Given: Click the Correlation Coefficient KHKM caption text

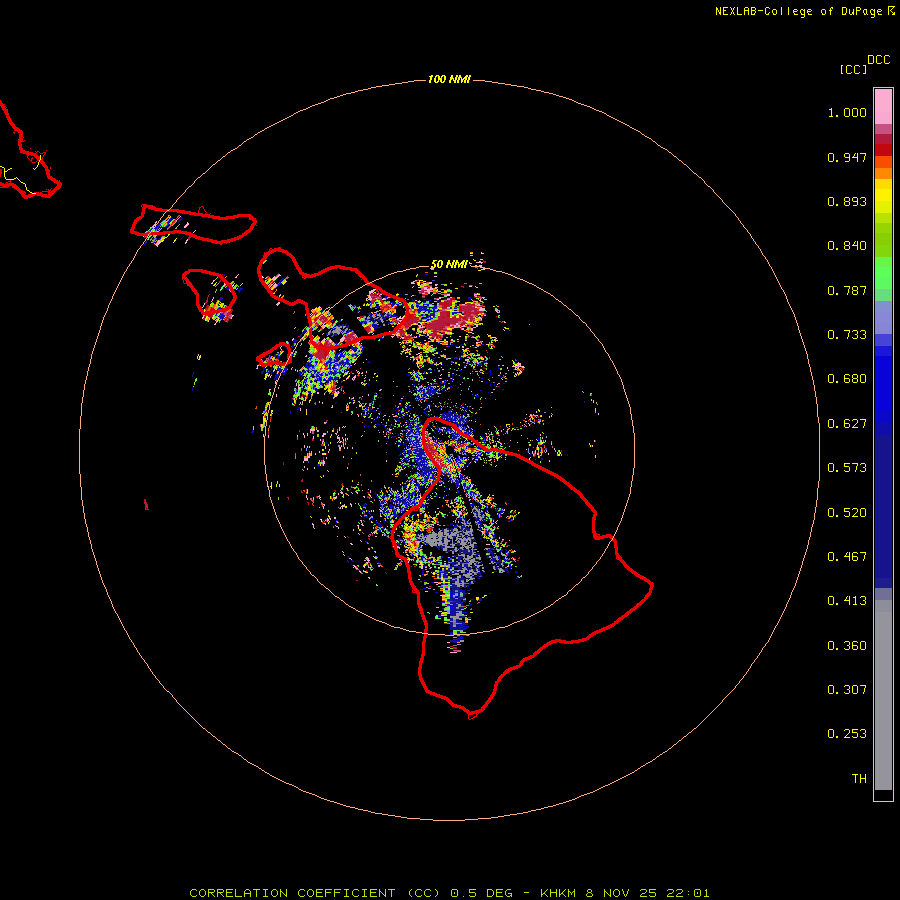Looking at the screenshot, I should click(x=449, y=893).
